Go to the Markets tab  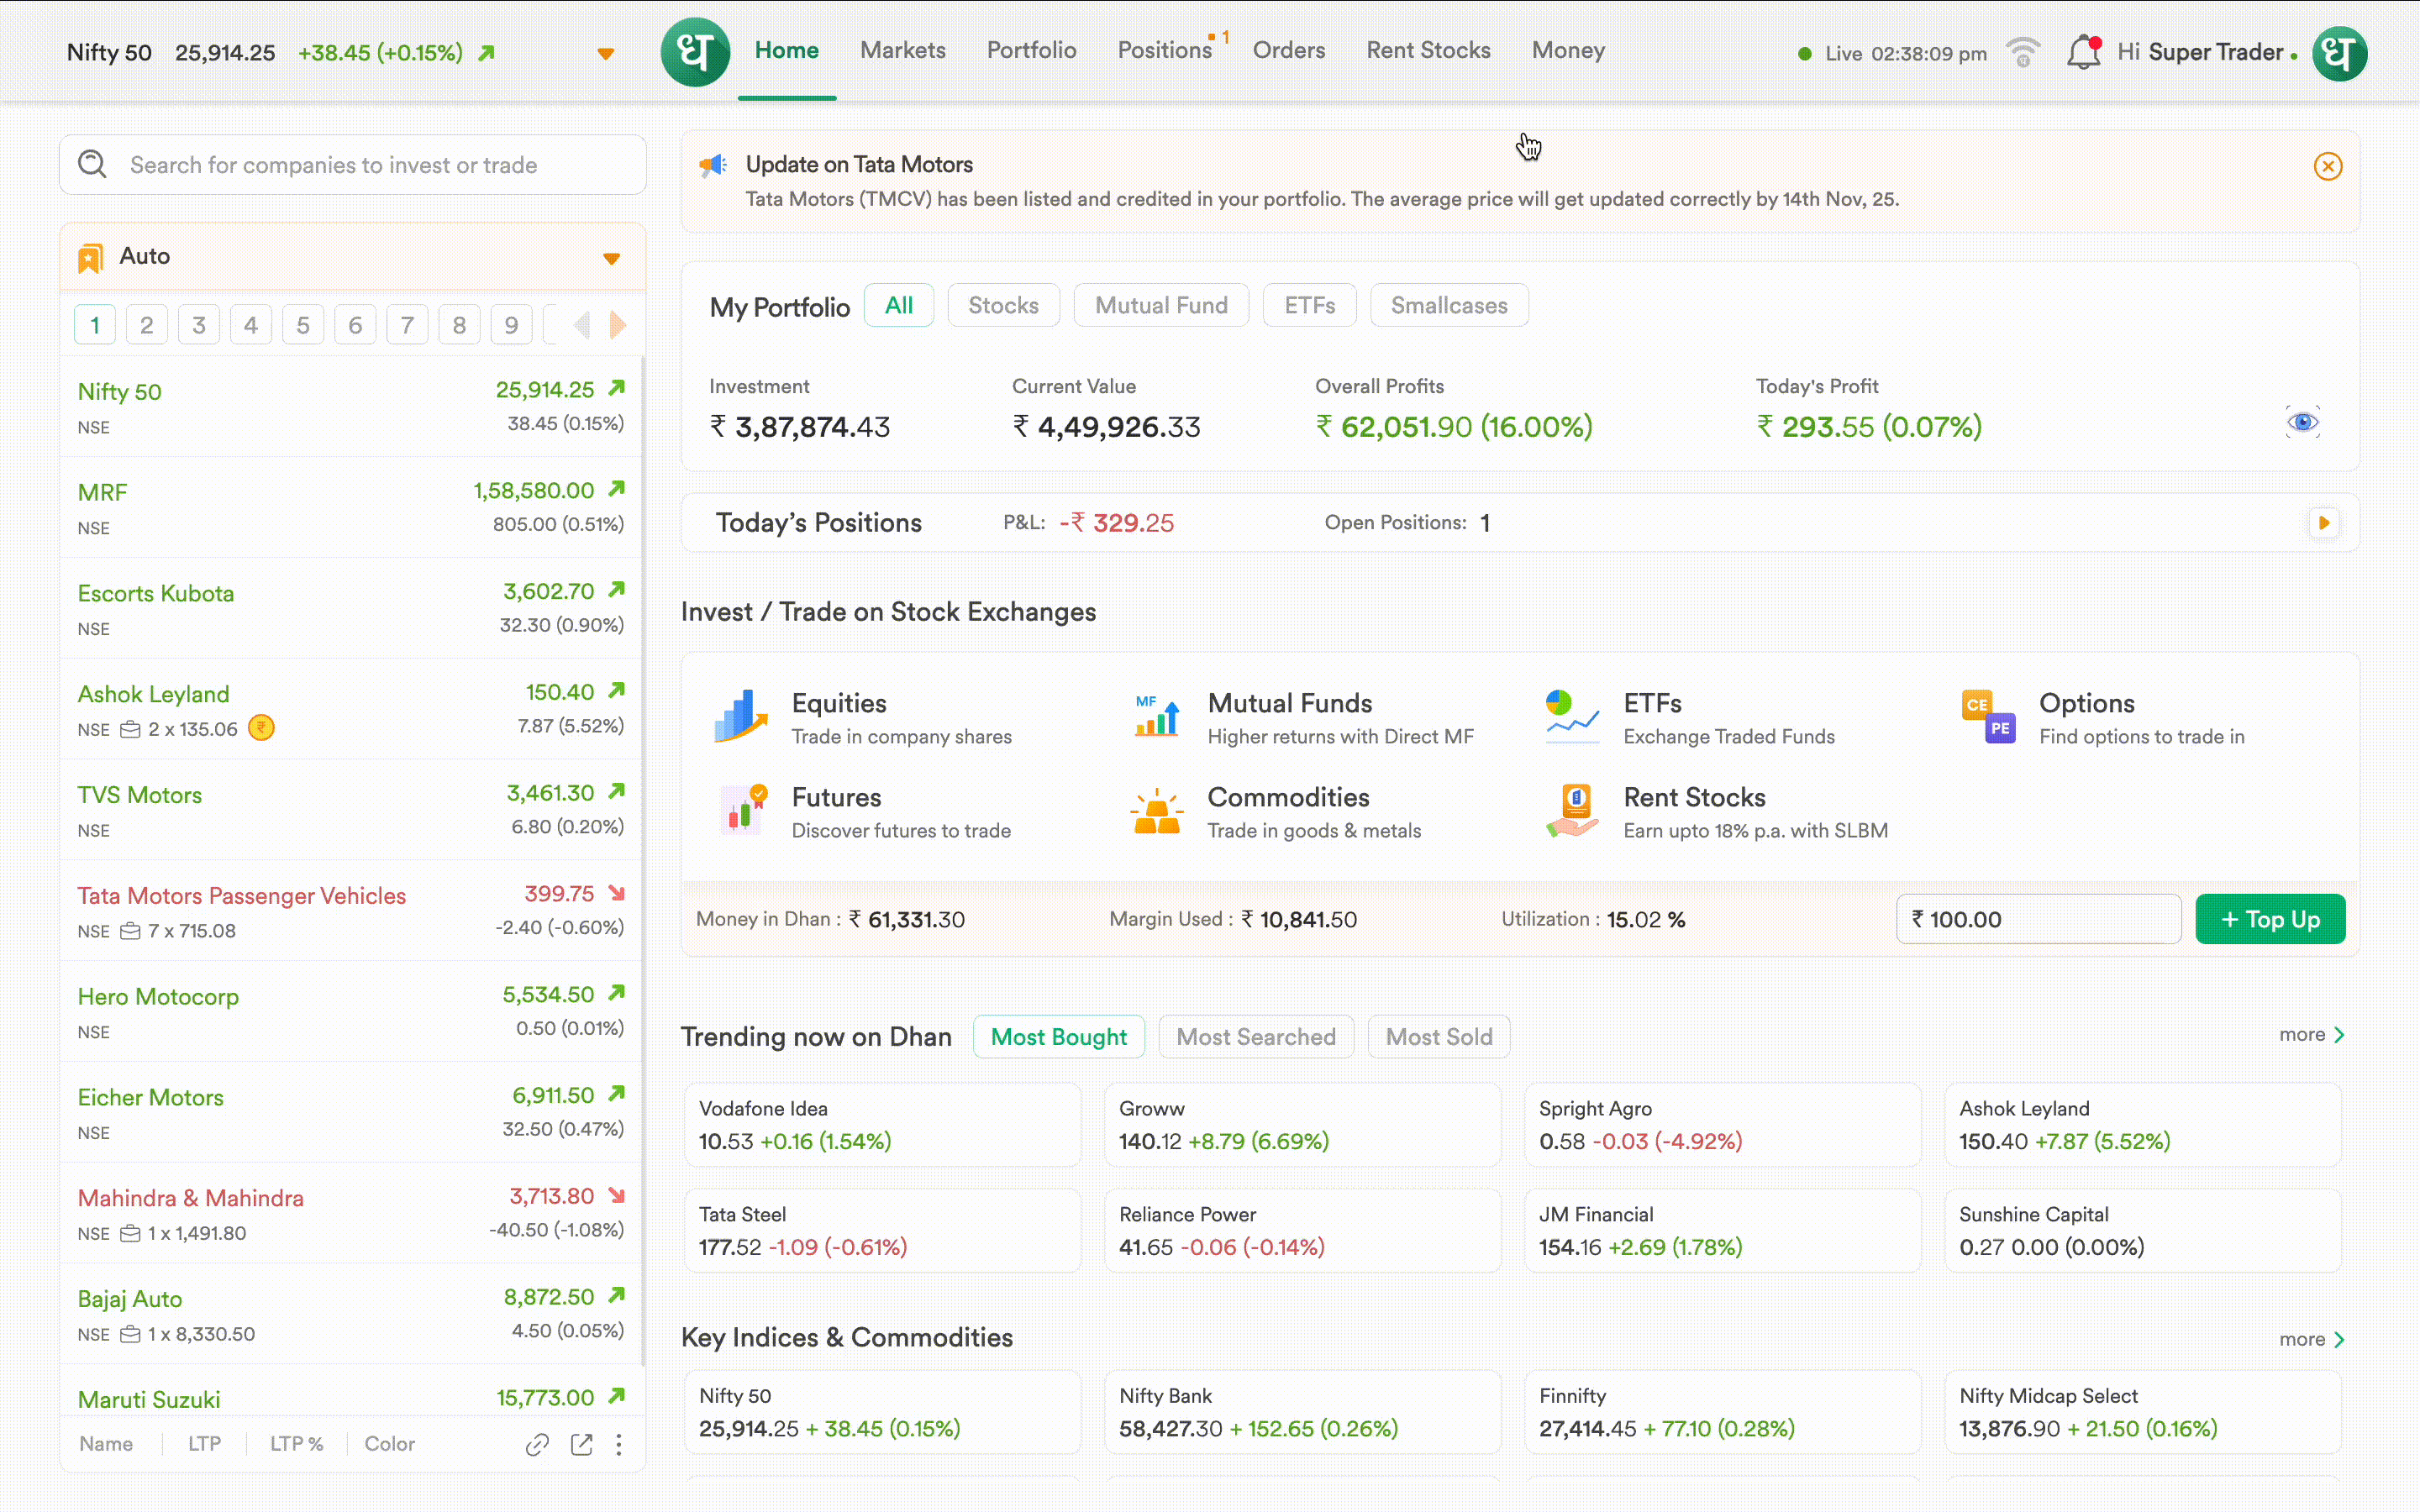[902, 50]
